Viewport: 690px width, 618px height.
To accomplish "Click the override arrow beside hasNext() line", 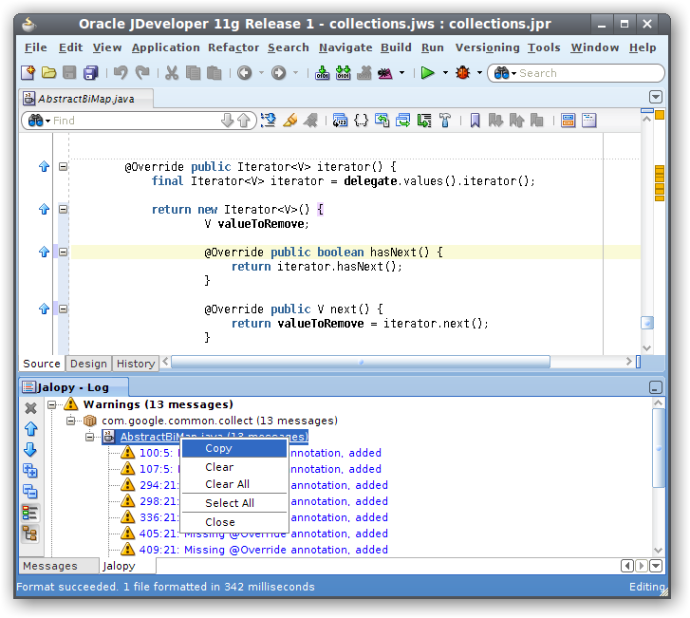I will [44, 252].
